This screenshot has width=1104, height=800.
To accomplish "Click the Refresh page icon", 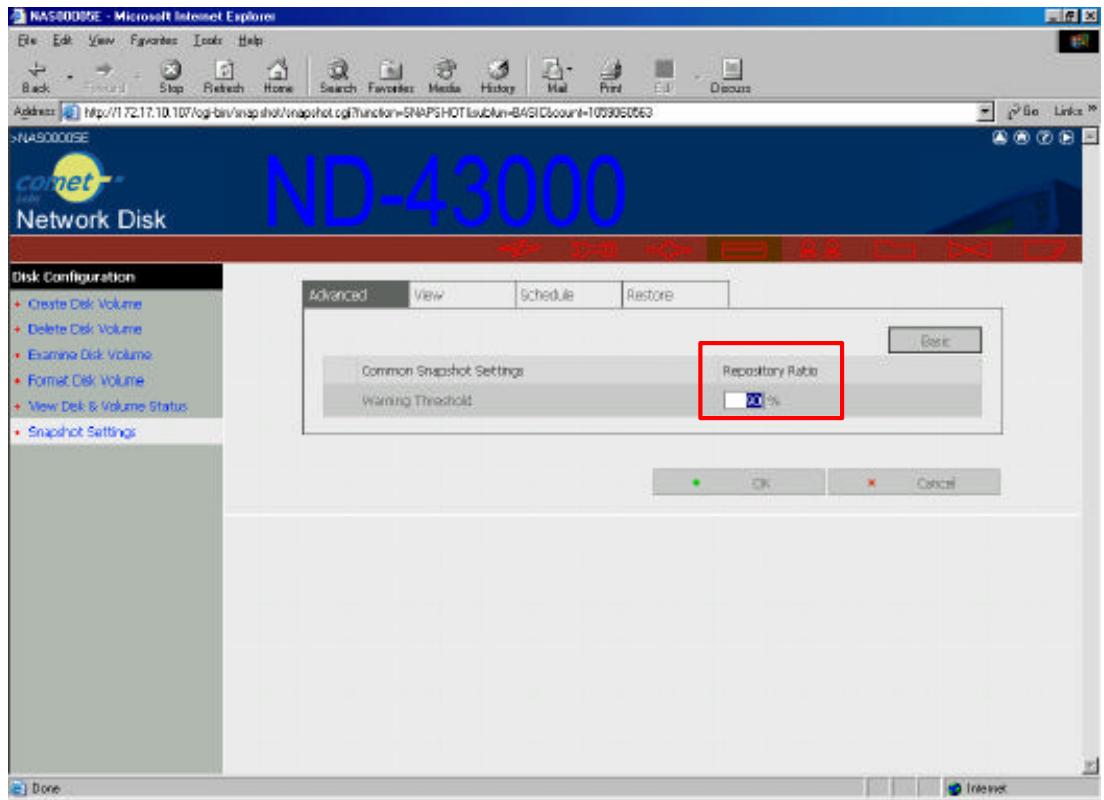I will click(224, 76).
